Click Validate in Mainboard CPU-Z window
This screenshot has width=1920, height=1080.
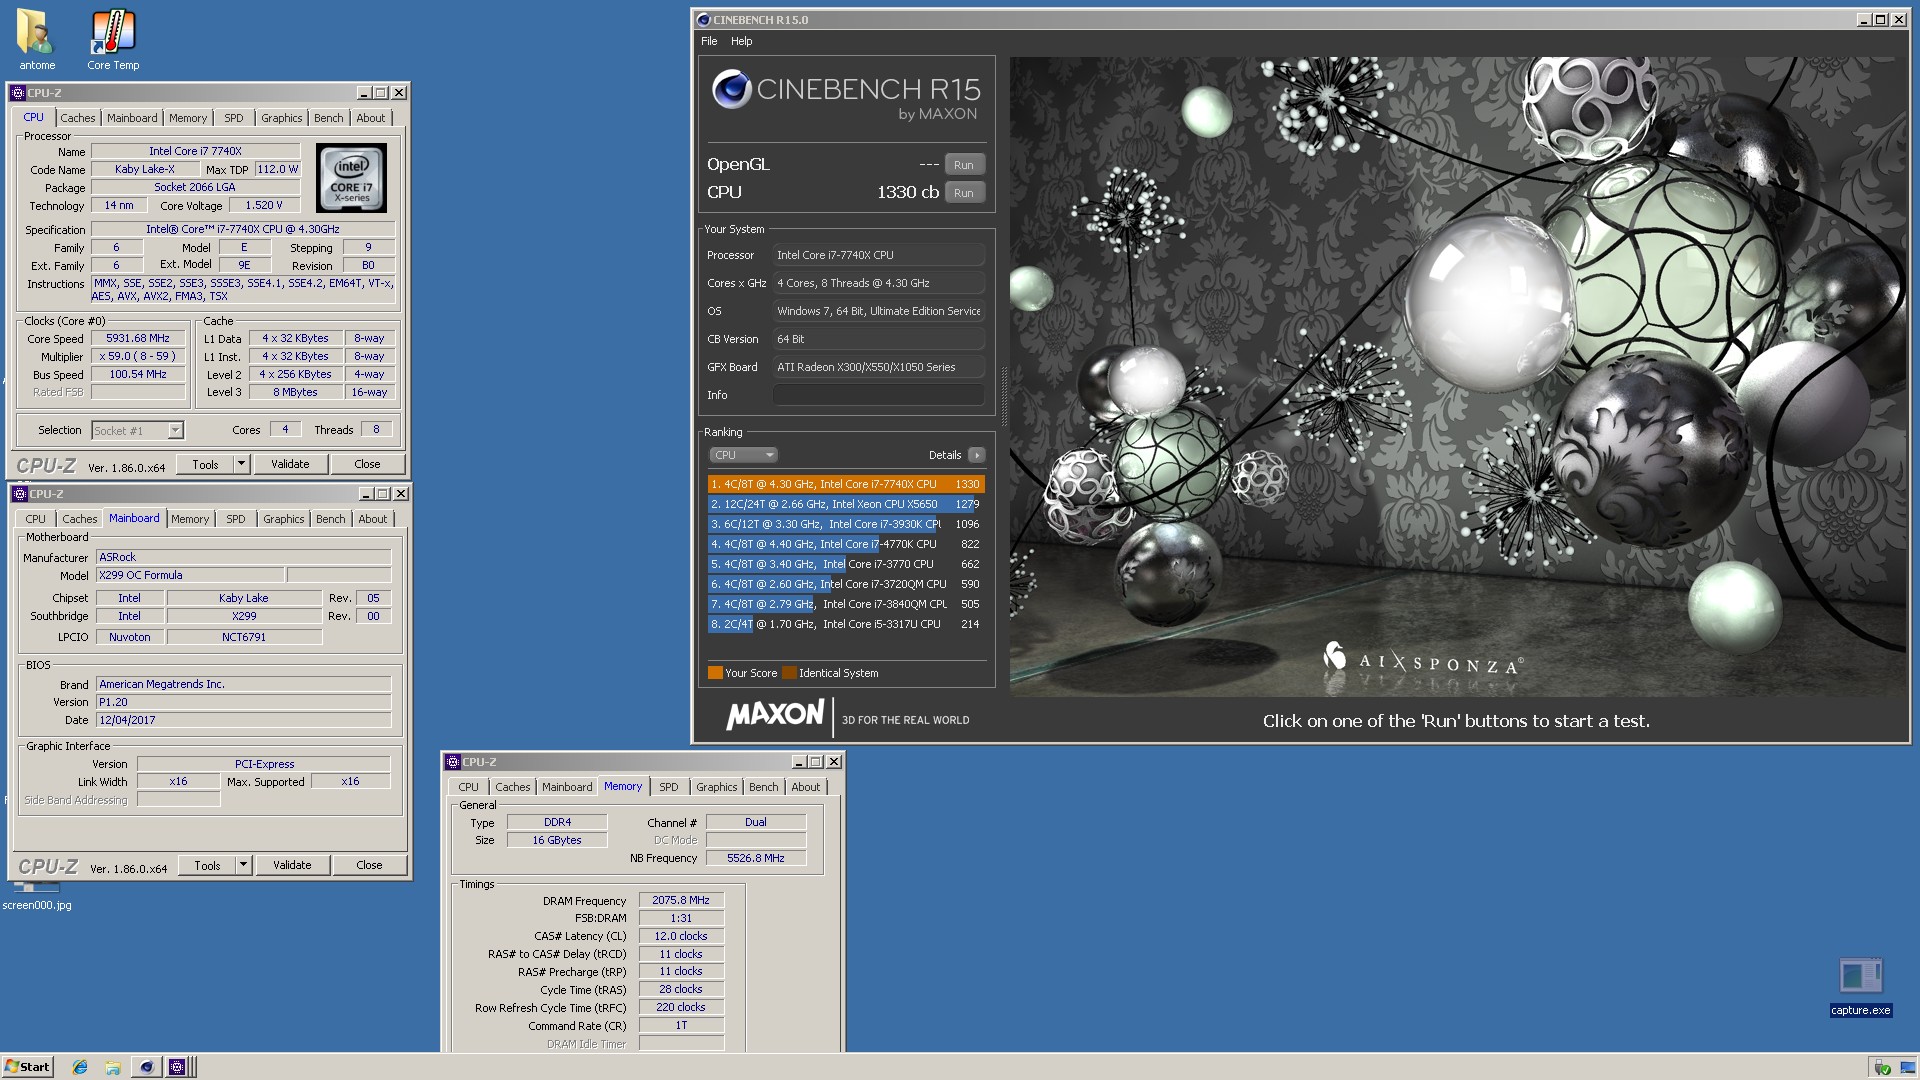(x=292, y=865)
